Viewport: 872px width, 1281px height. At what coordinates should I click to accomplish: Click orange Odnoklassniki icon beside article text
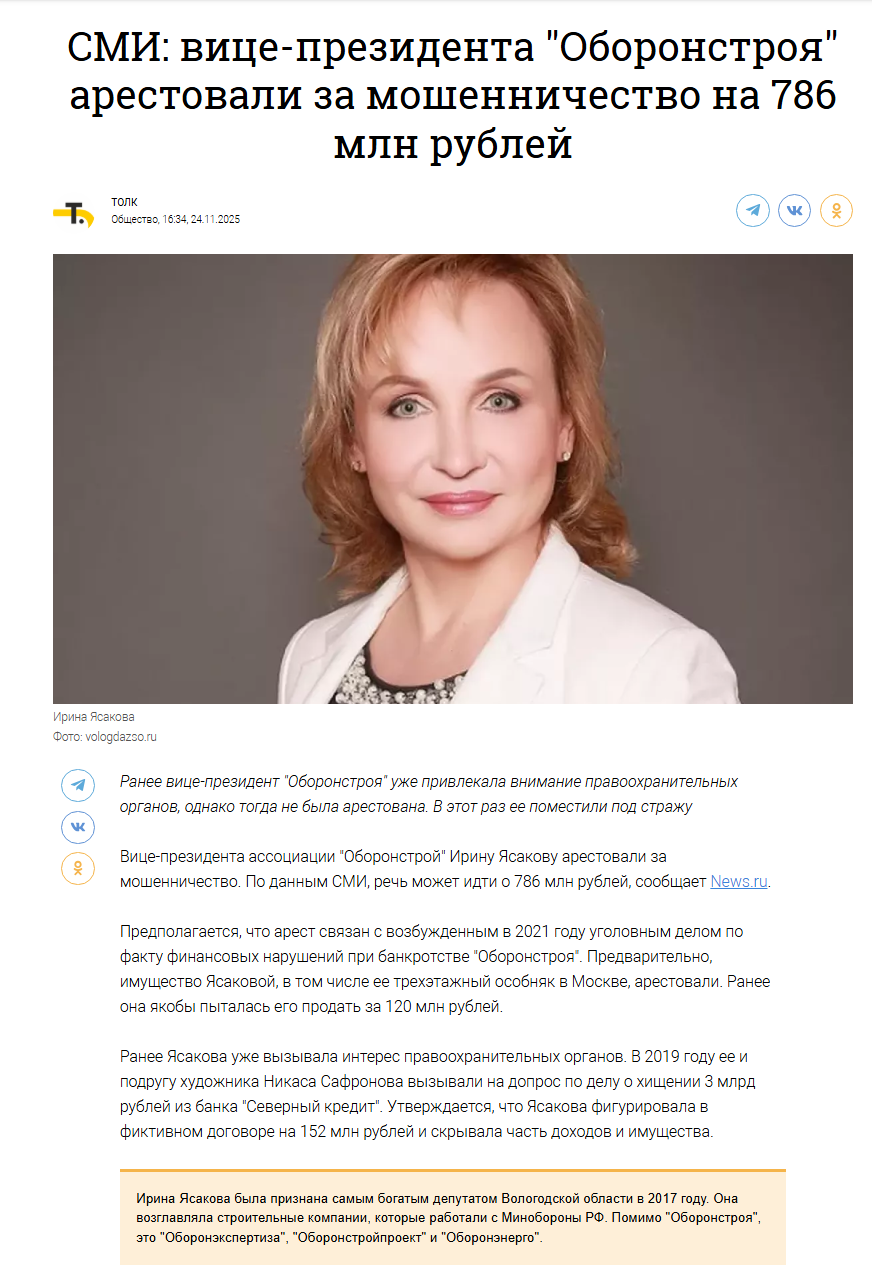pyautogui.click(x=78, y=868)
